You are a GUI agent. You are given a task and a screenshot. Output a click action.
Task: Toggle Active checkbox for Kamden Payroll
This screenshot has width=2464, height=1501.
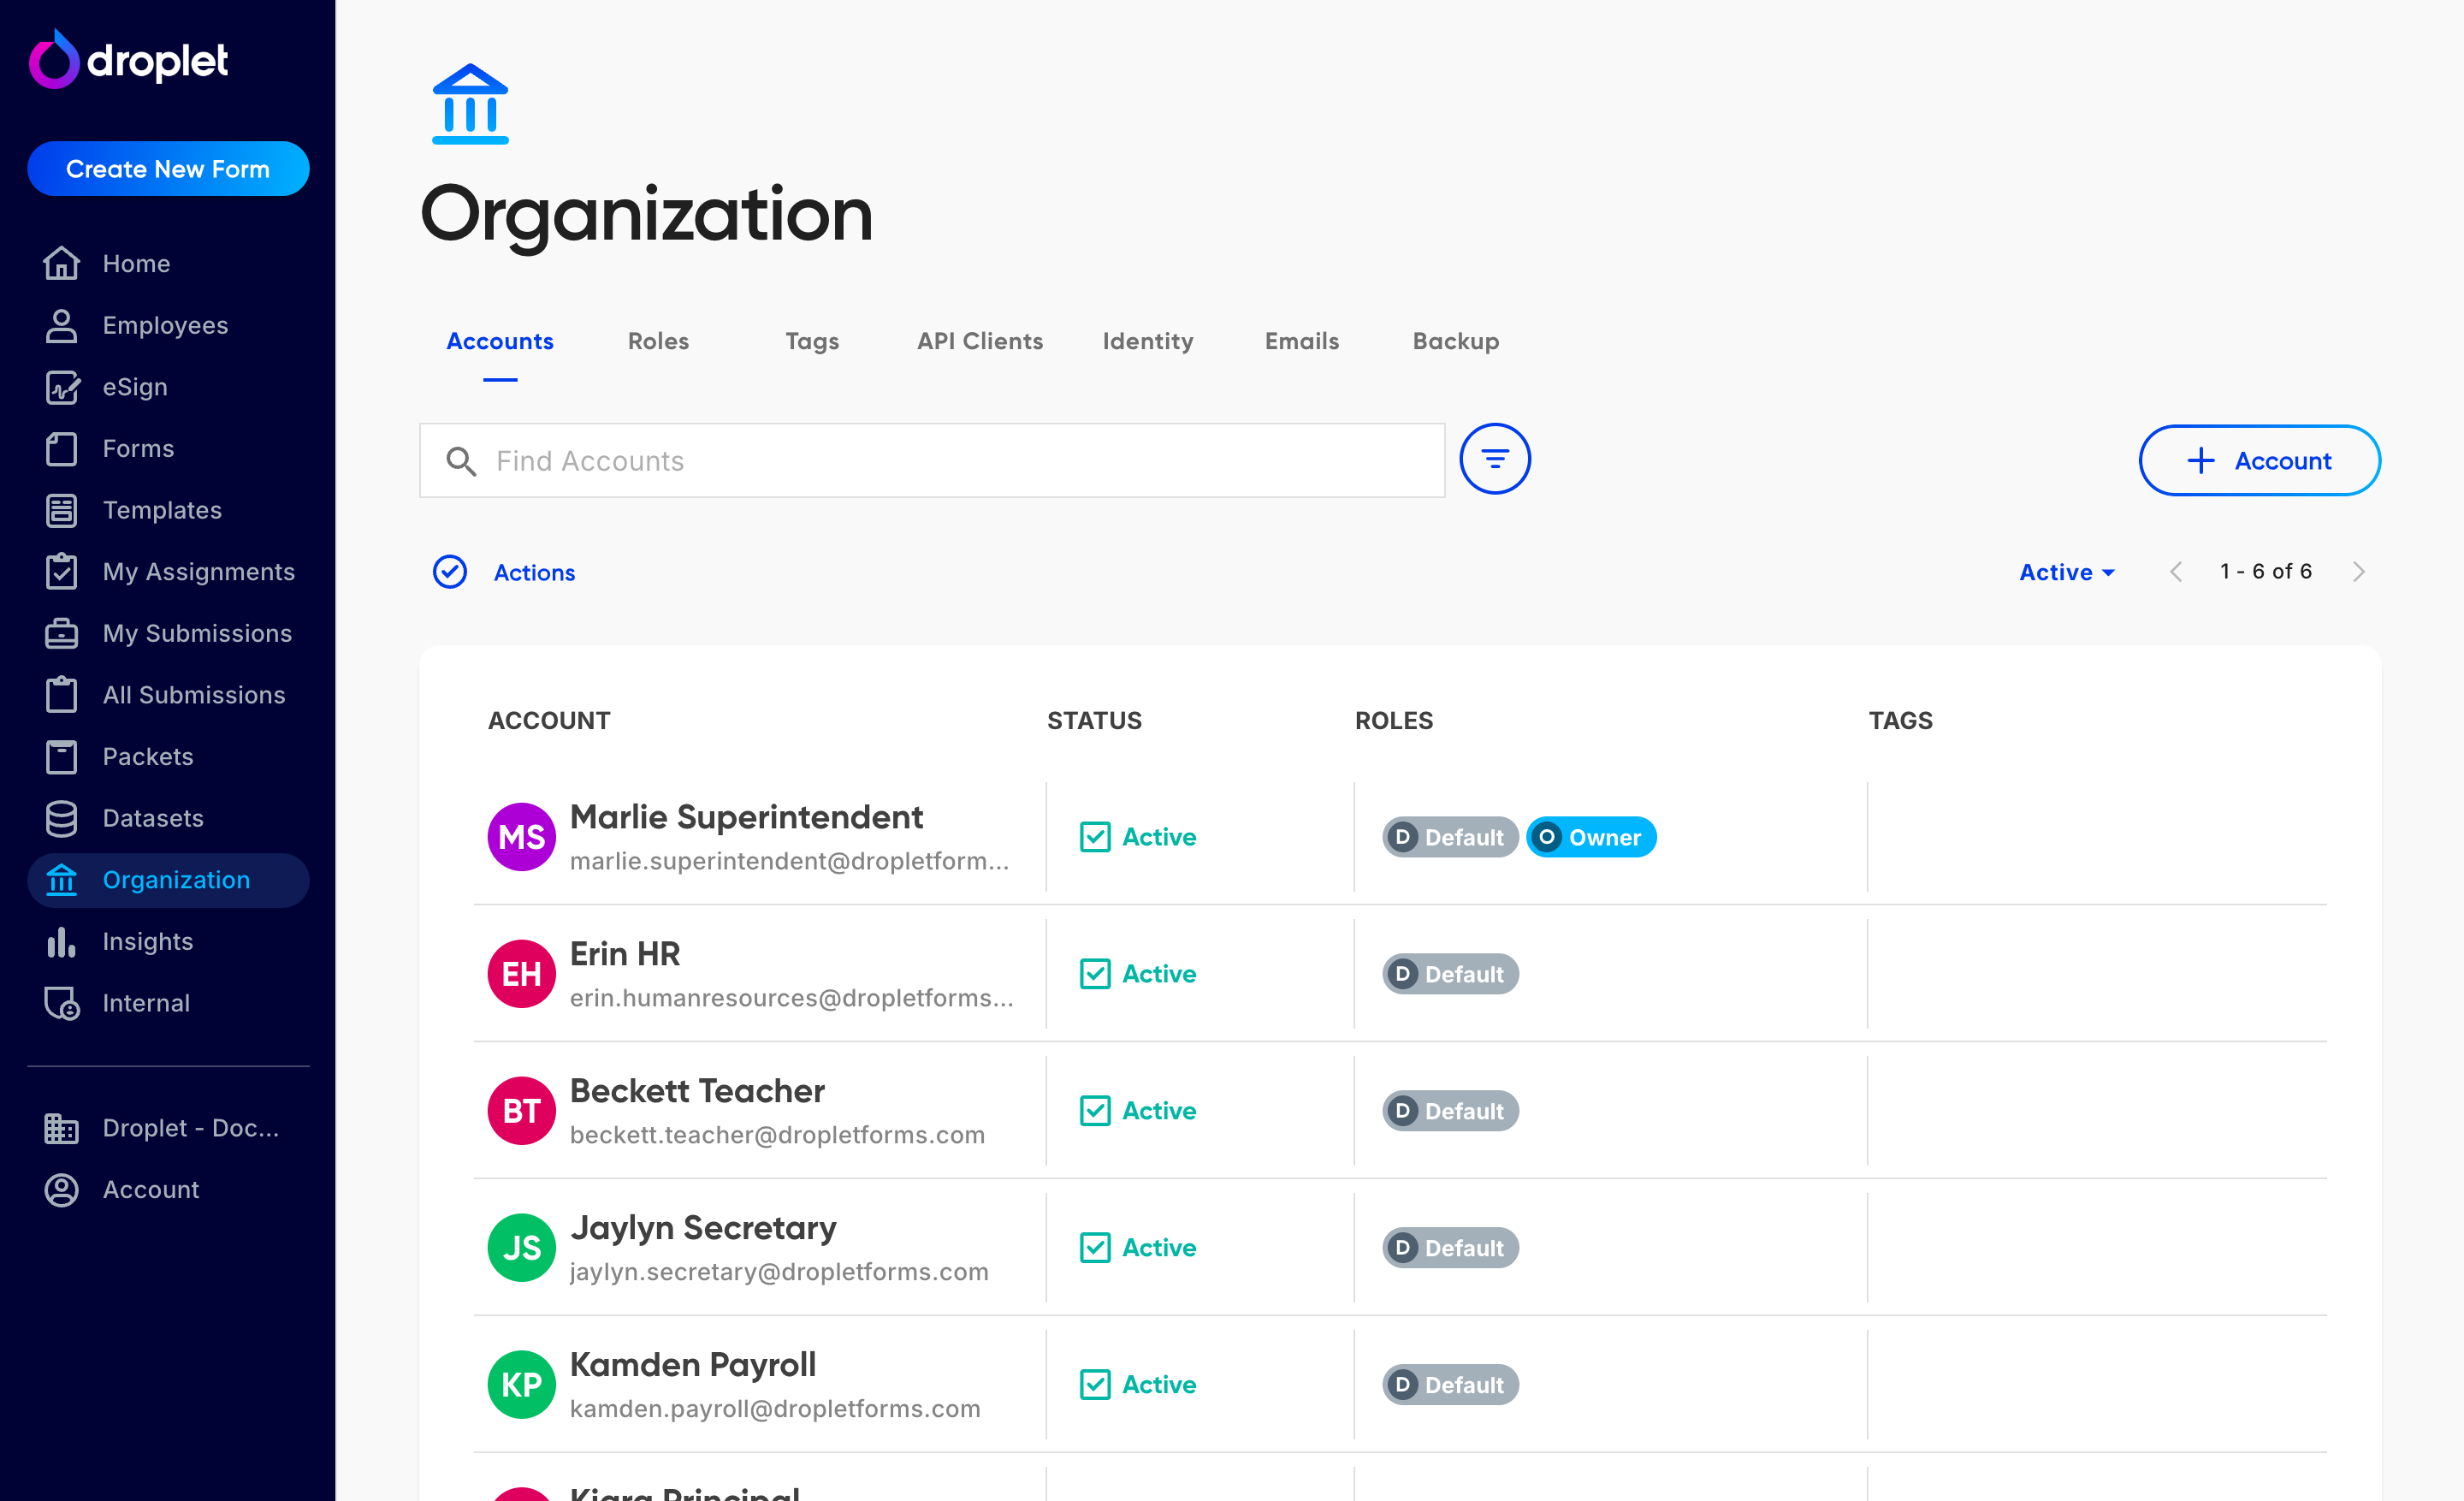(1095, 1384)
